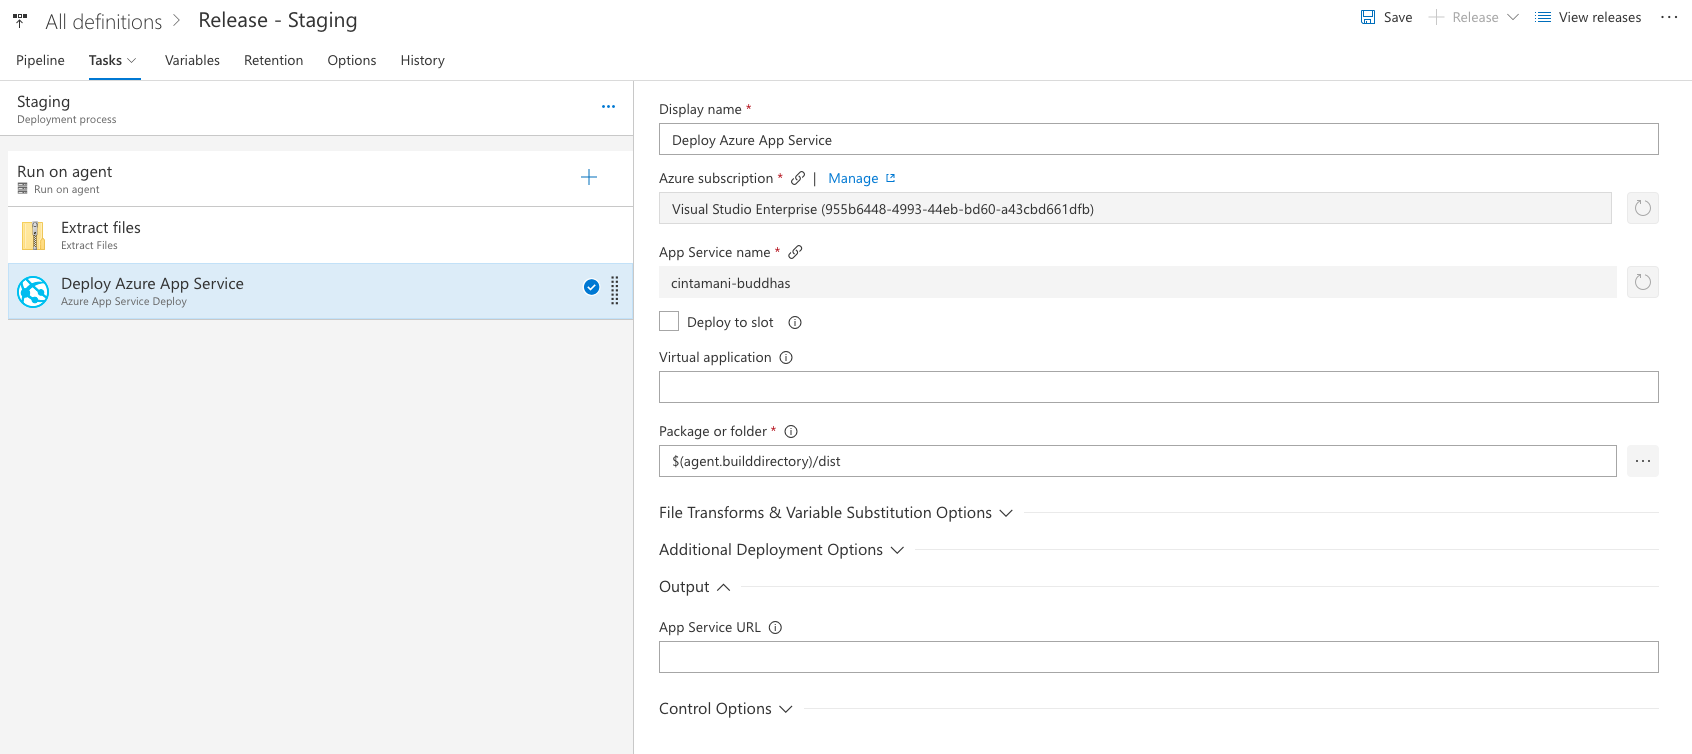
Task: Open the more actions ellipsis at top right
Action: click(1669, 17)
